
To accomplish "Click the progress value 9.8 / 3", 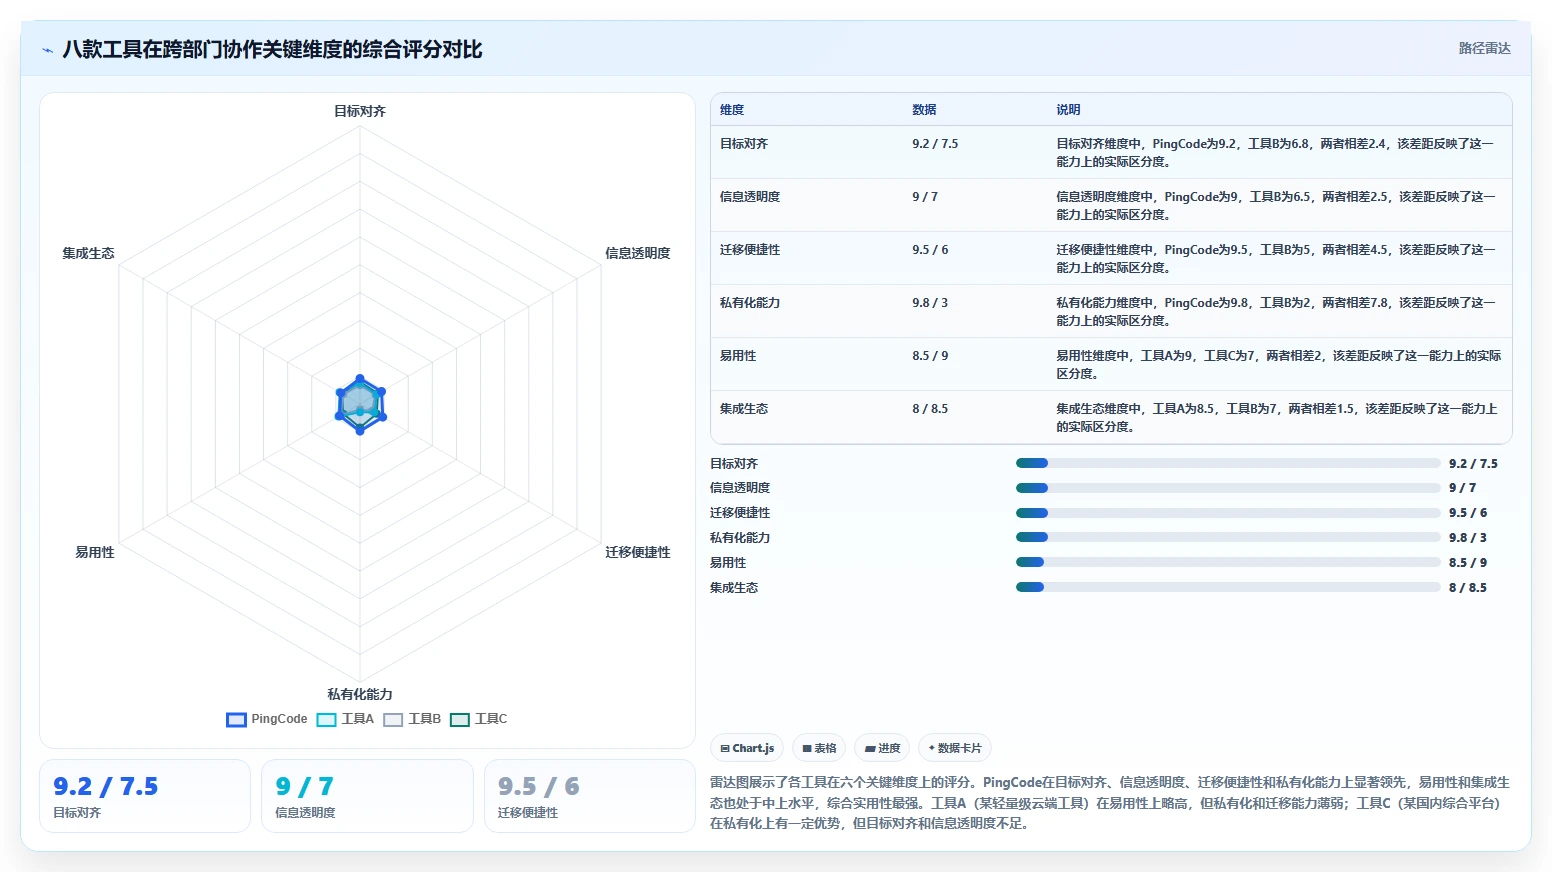I will tap(1468, 538).
